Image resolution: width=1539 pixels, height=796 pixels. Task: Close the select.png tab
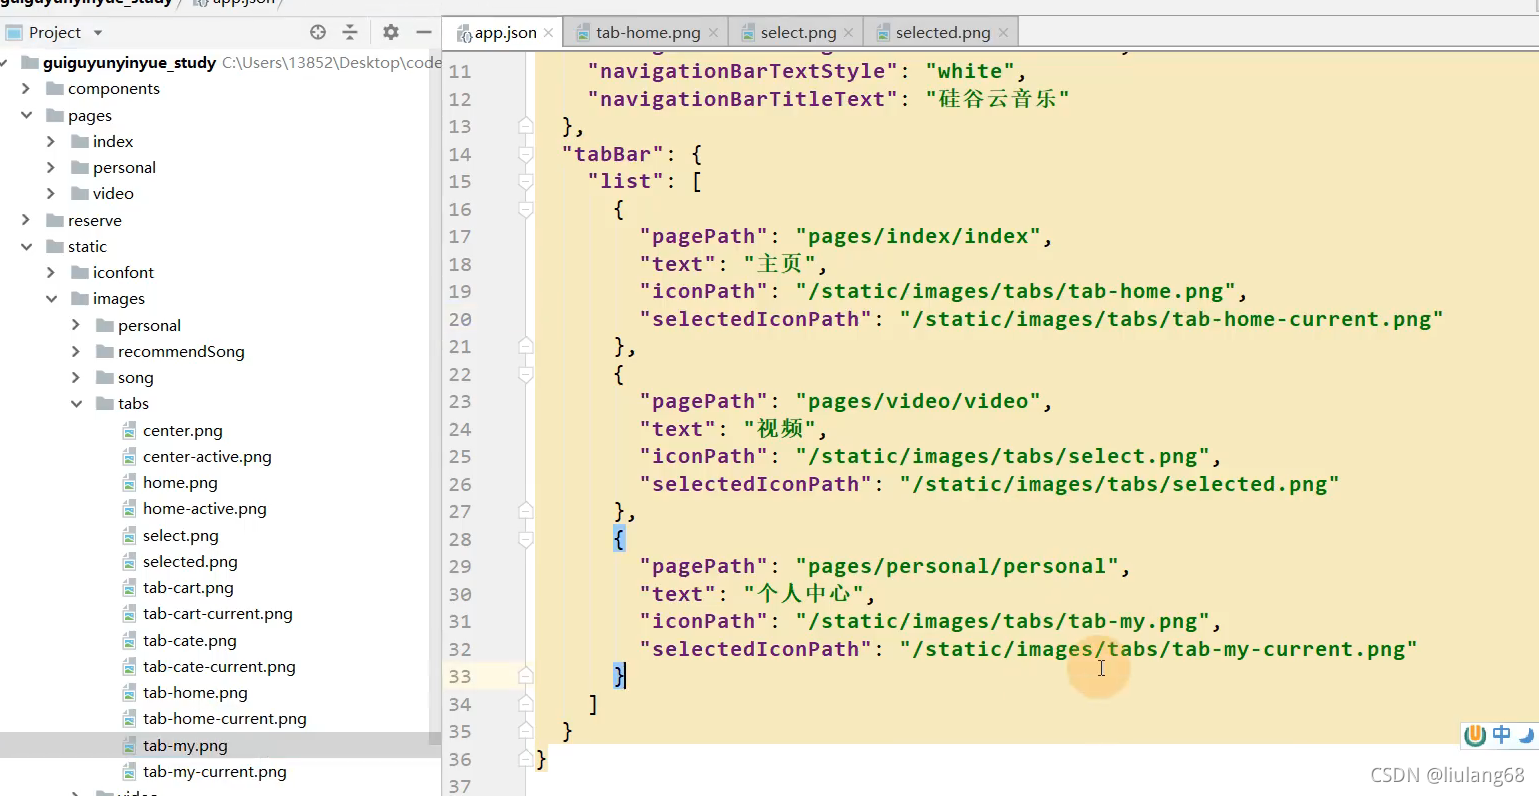(848, 33)
